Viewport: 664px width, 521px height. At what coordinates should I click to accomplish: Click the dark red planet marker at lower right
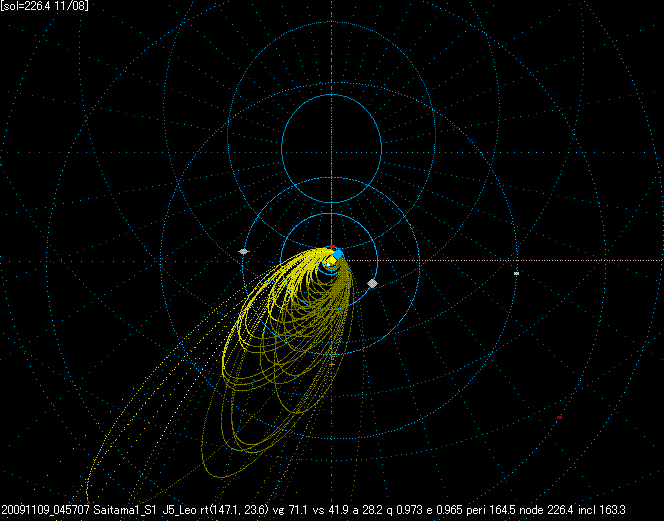click(559, 418)
